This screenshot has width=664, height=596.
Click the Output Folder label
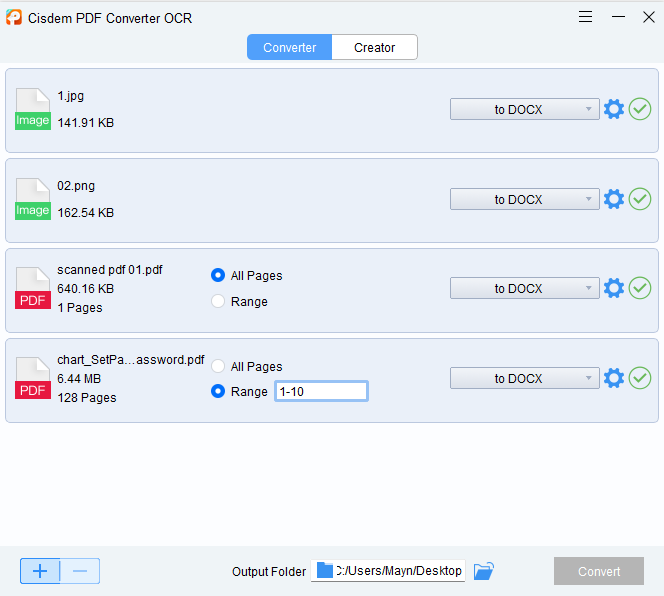(269, 571)
